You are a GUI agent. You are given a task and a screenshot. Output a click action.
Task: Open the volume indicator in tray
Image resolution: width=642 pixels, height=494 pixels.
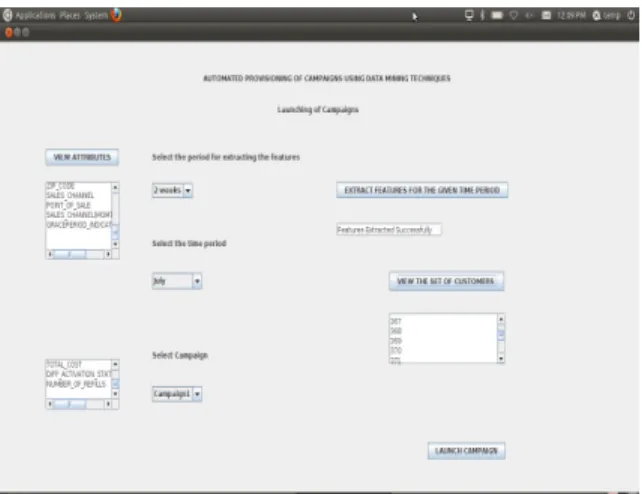(529, 16)
